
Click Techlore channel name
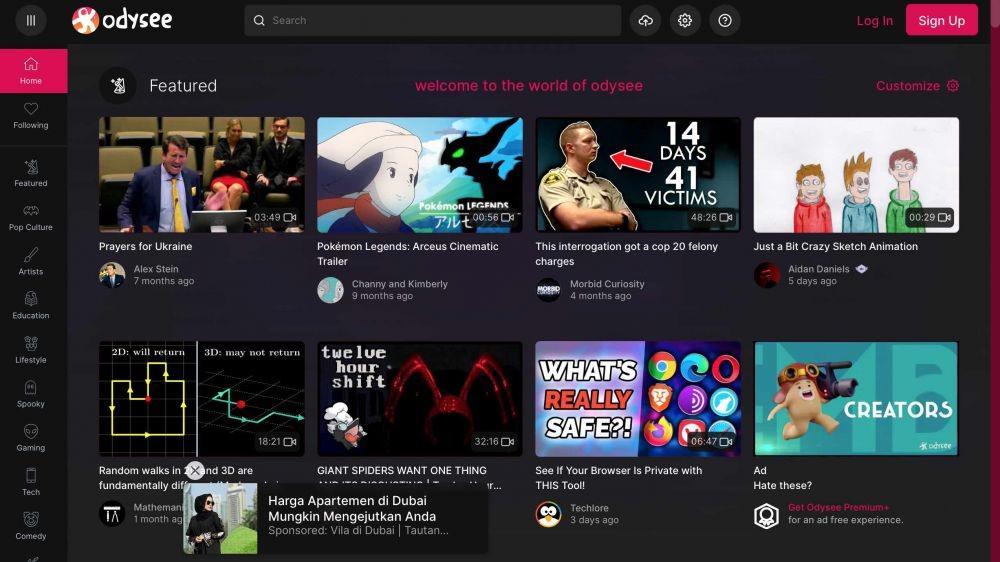589,508
